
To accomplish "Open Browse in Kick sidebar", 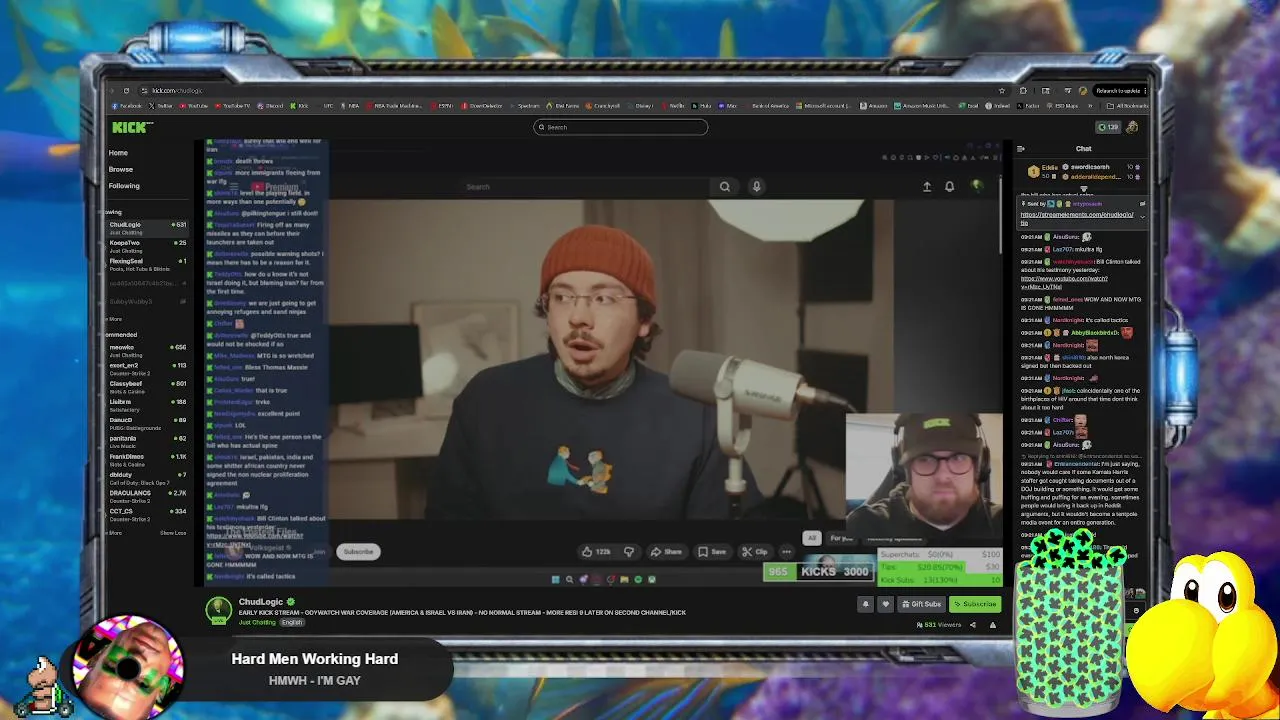I will (121, 169).
